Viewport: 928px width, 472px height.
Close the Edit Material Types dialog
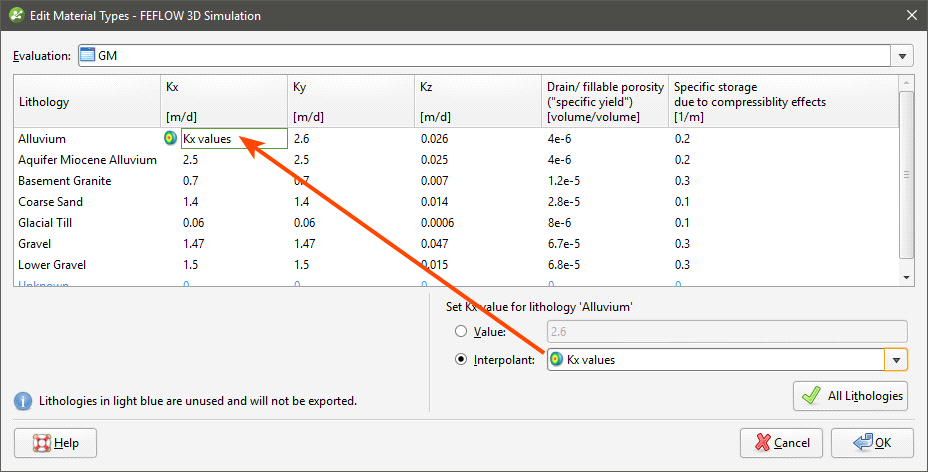(909, 15)
